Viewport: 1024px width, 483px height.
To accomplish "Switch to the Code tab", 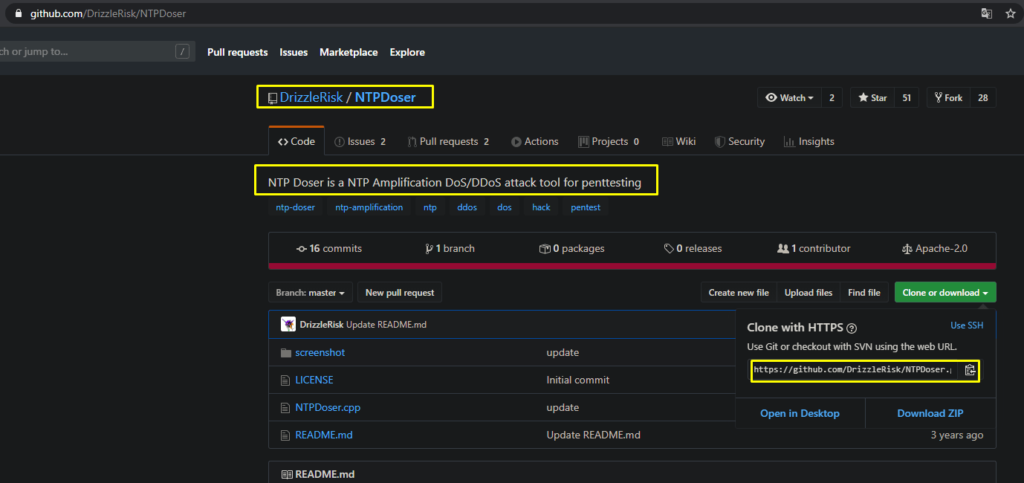I will pos(296,142).
